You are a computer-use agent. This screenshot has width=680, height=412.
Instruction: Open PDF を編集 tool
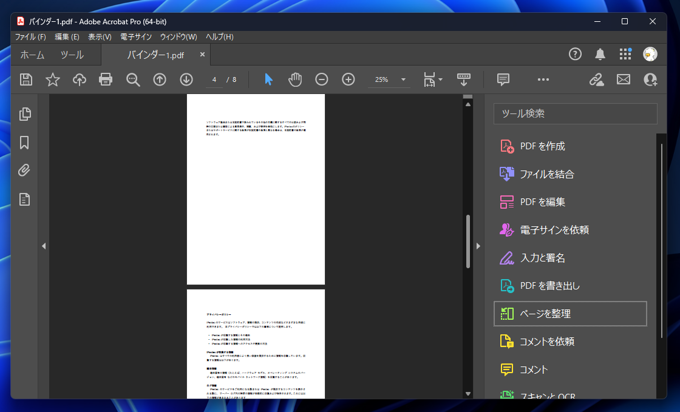click(x=542, y=202)
